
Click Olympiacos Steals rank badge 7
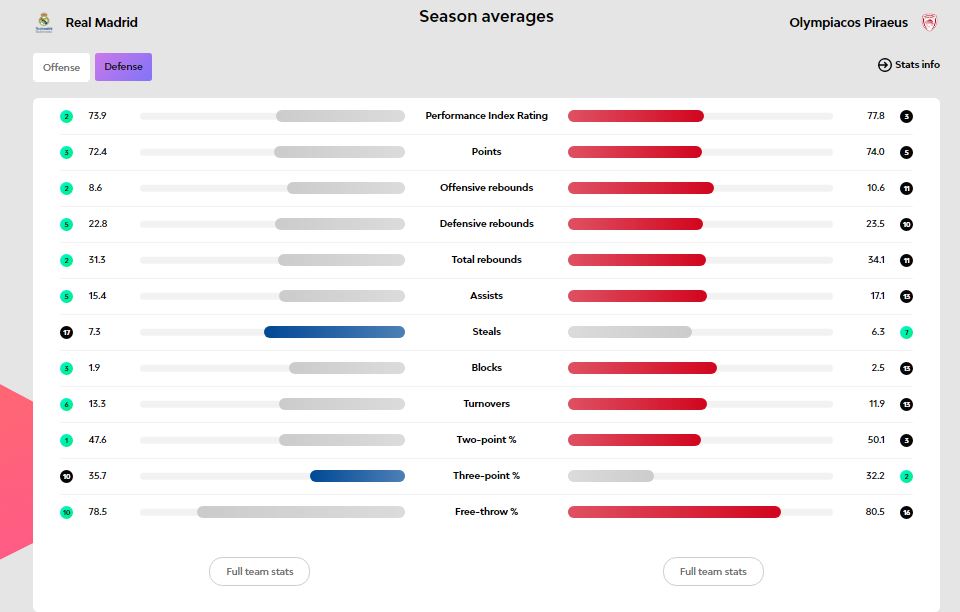906,332
